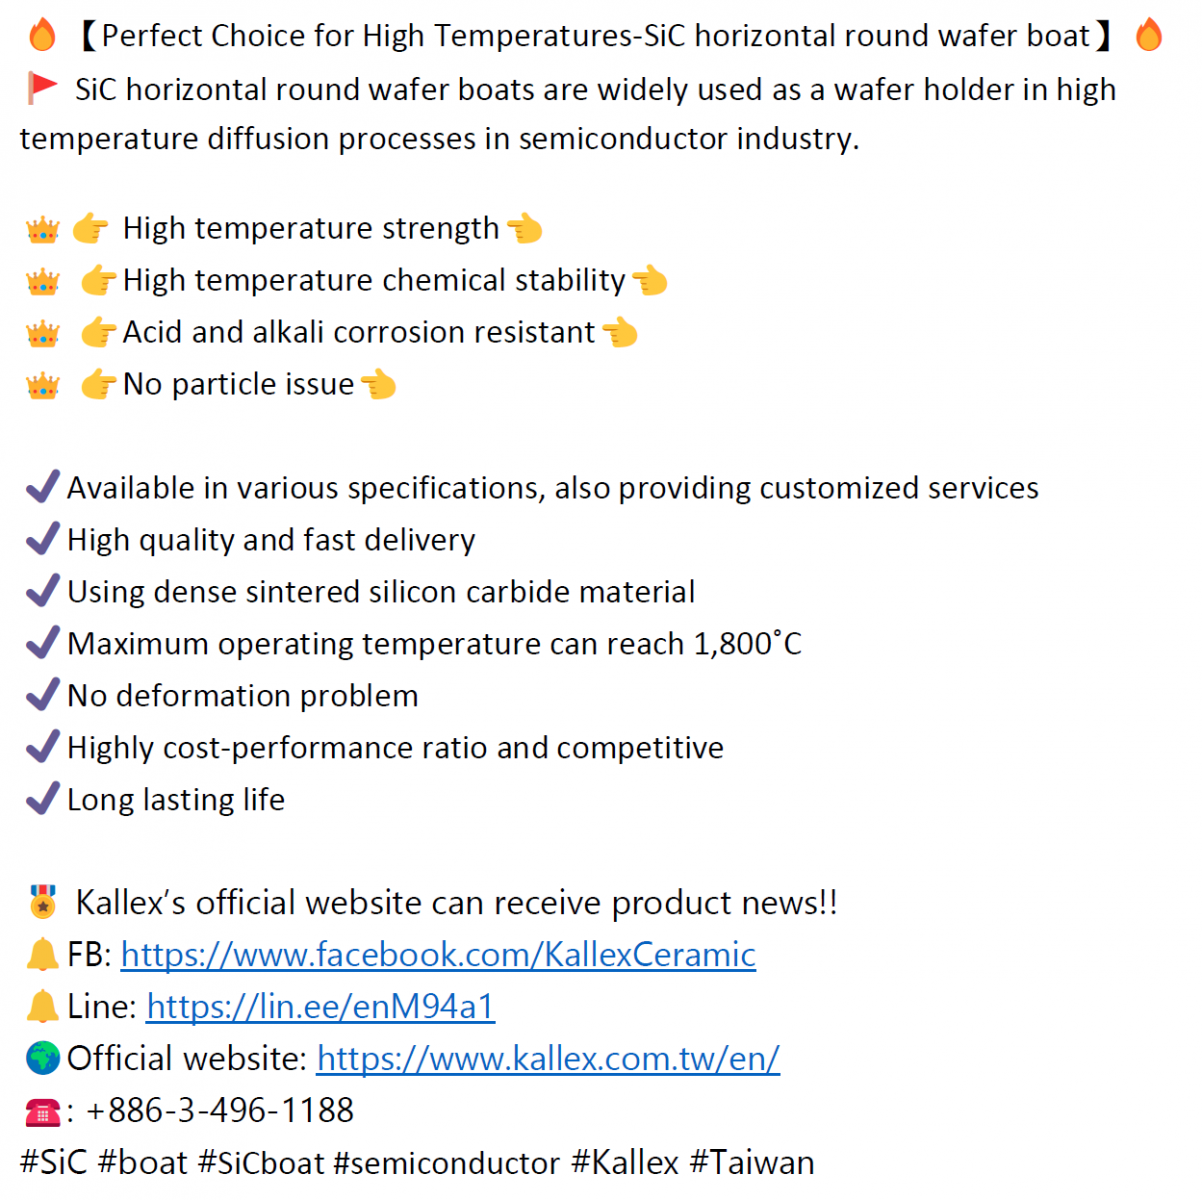Click the medal emoji before Kallex's official website
The image size is (1202, 1200).
(43, 902)
